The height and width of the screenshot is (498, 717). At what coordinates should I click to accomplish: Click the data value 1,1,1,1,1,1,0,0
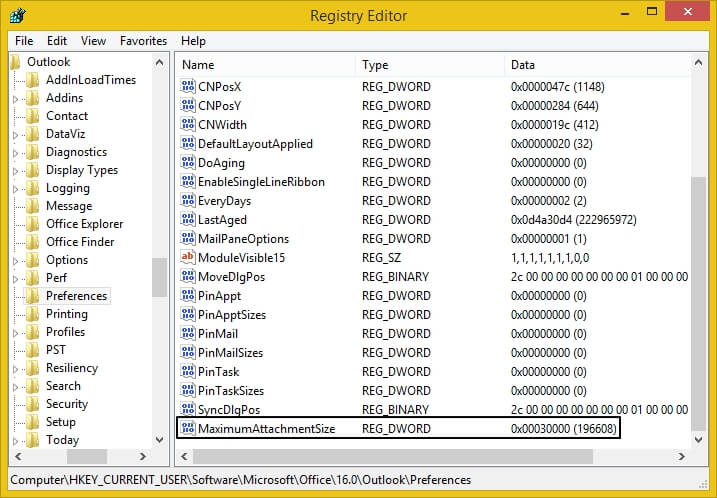[x=550, y=258]
